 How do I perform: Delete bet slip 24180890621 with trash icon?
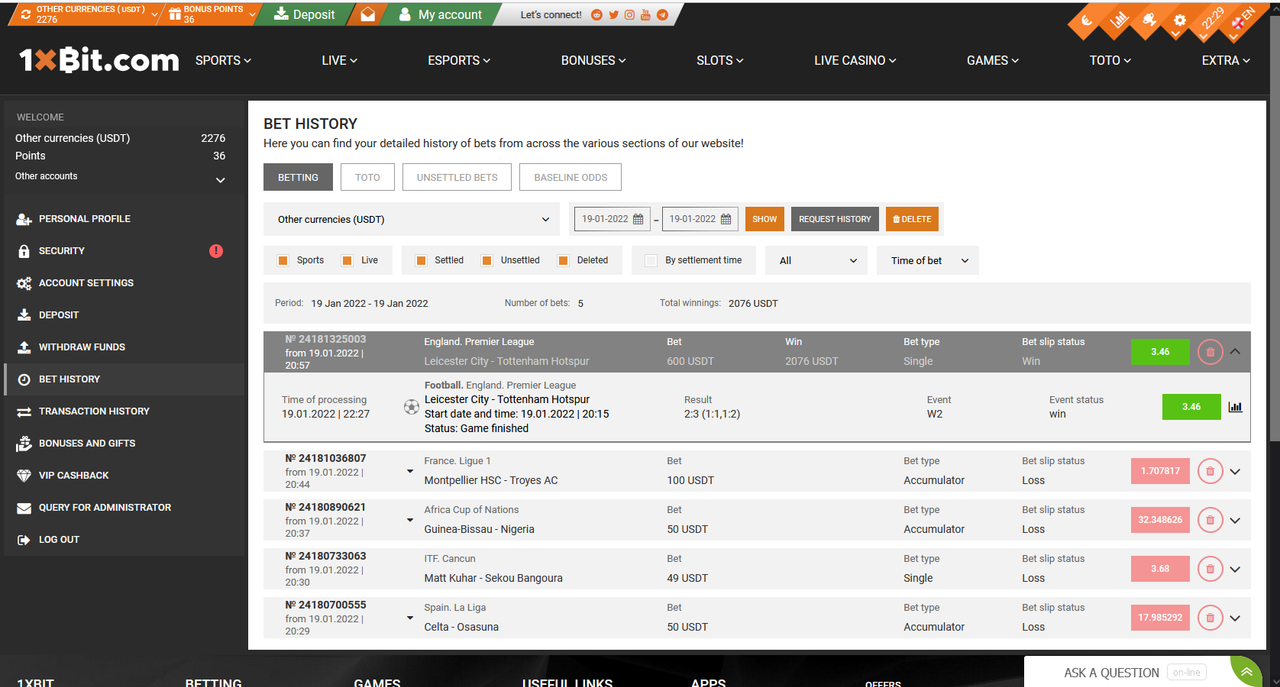[x=1210, y=520]
